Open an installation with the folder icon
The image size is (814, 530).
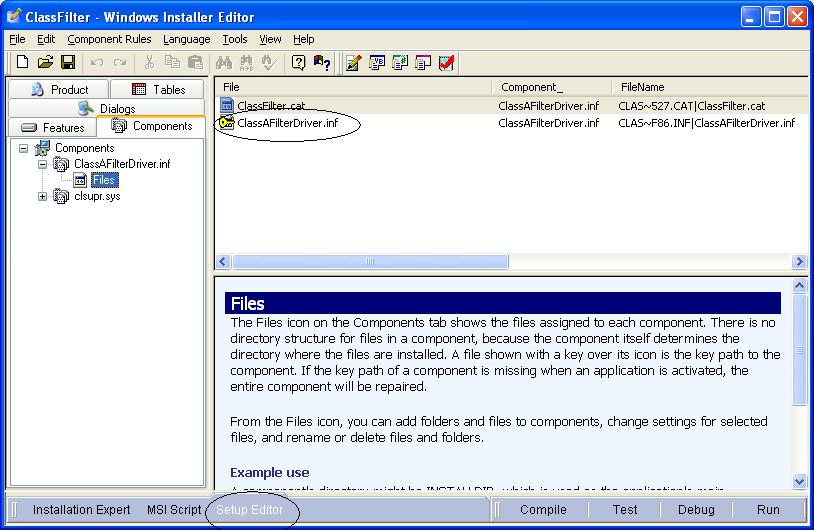[45, 62]
